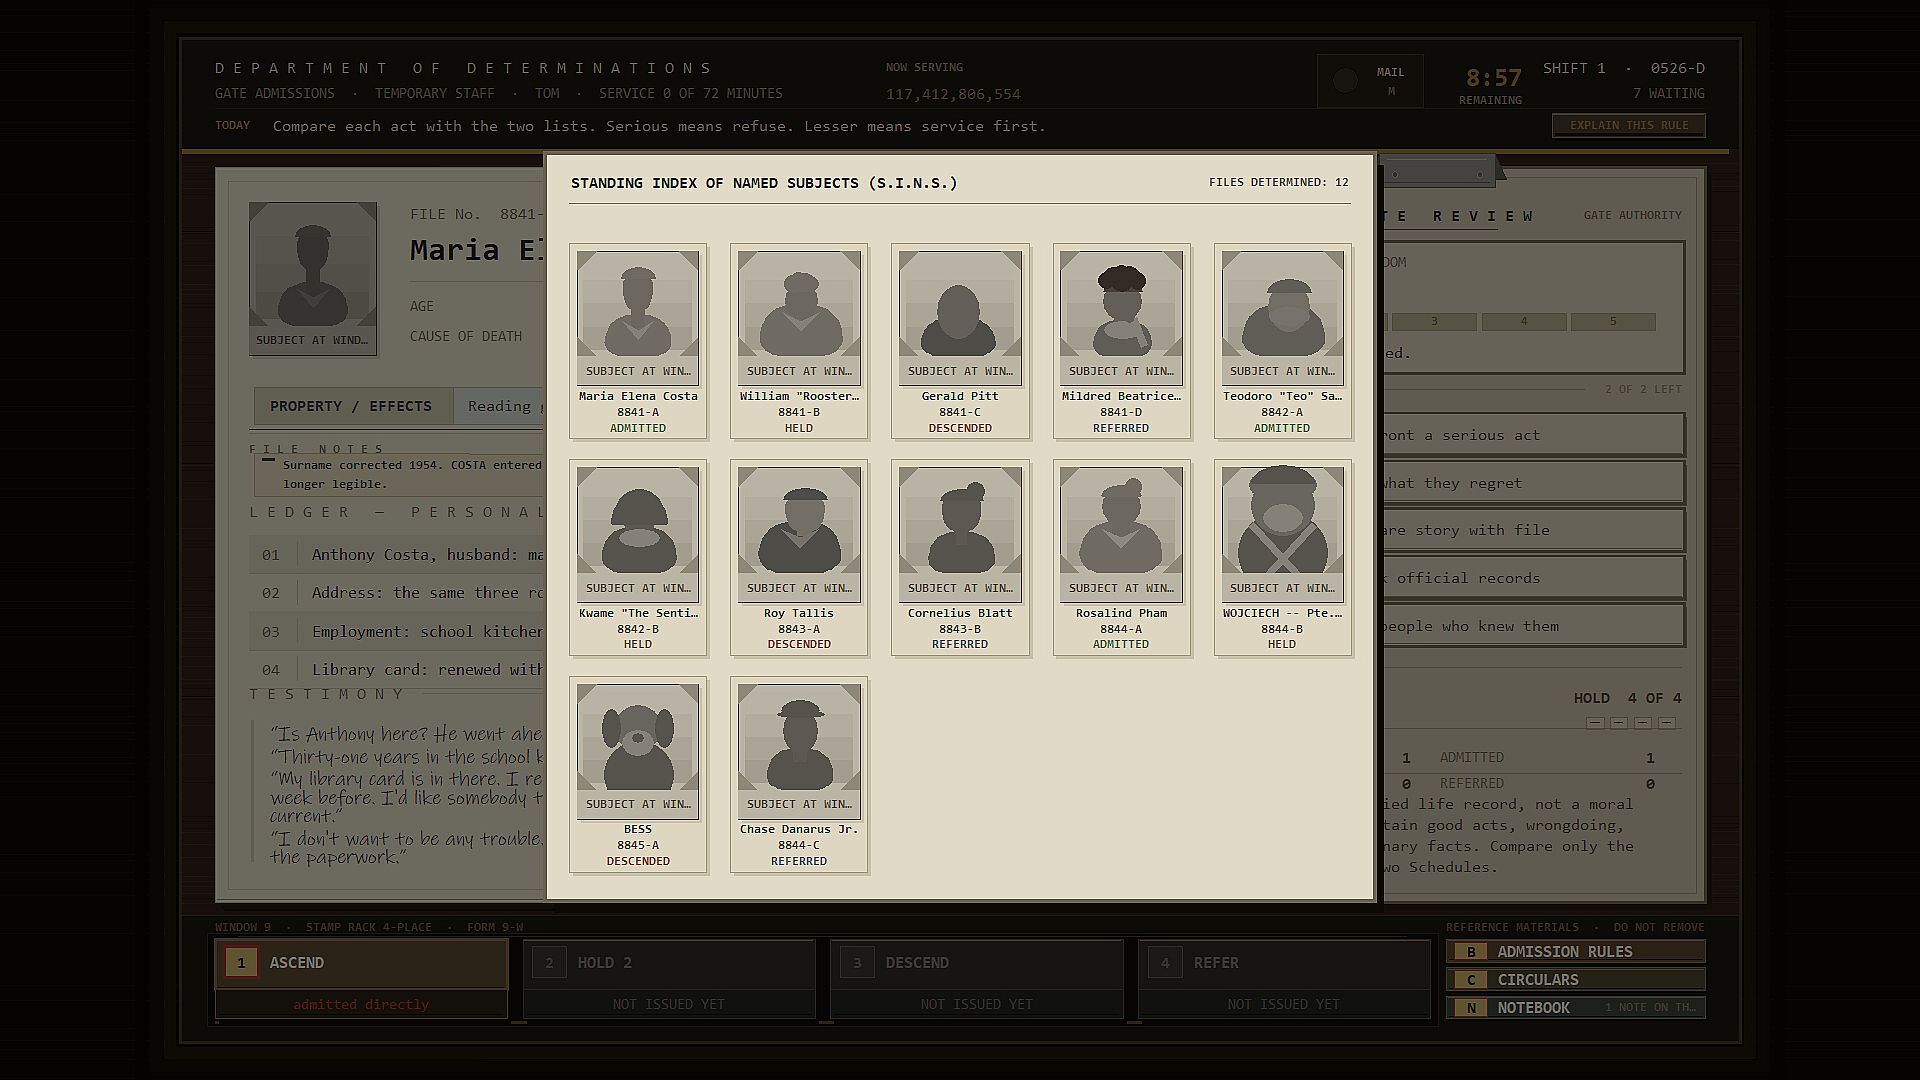Switch to the Reading tab
1920x1080 pixels.
click(x=499, y=406)
